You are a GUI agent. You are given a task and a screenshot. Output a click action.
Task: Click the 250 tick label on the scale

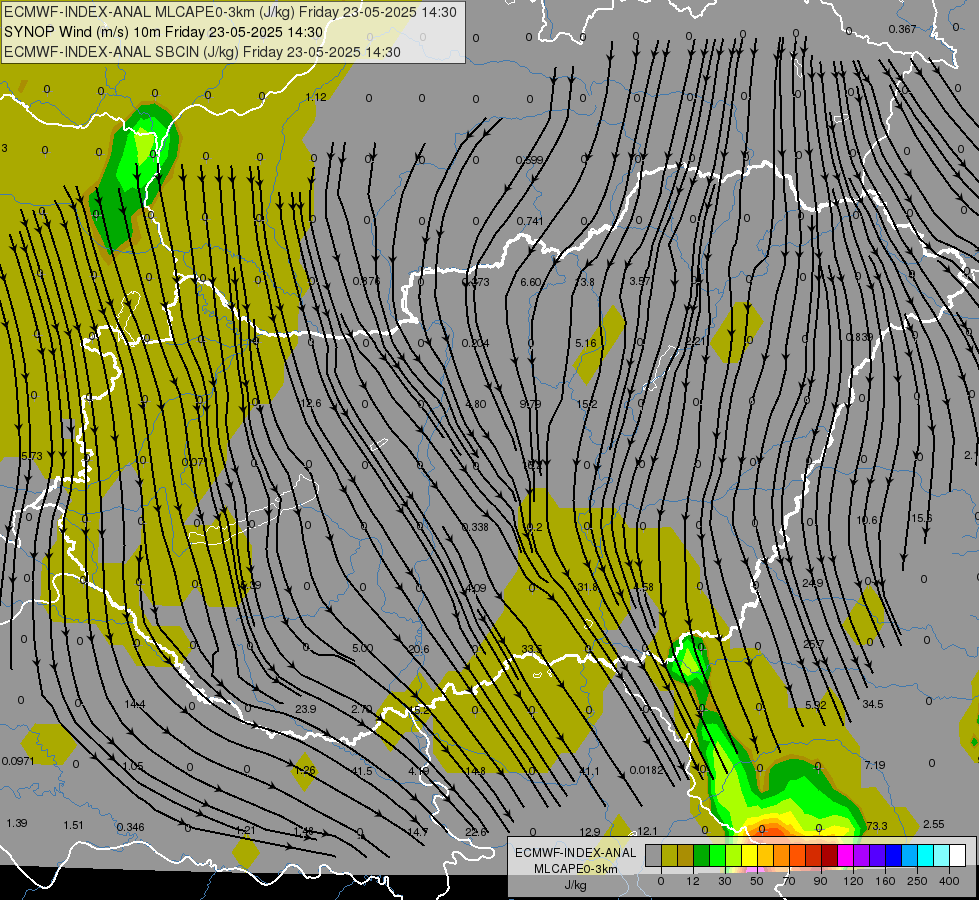(x=917, y=881)
